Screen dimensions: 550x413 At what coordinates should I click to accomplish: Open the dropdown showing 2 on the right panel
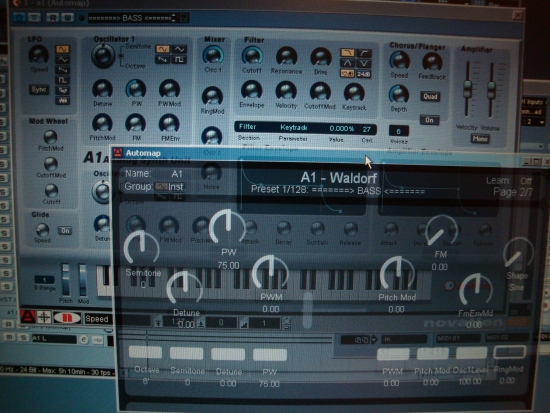pos(534,122)
